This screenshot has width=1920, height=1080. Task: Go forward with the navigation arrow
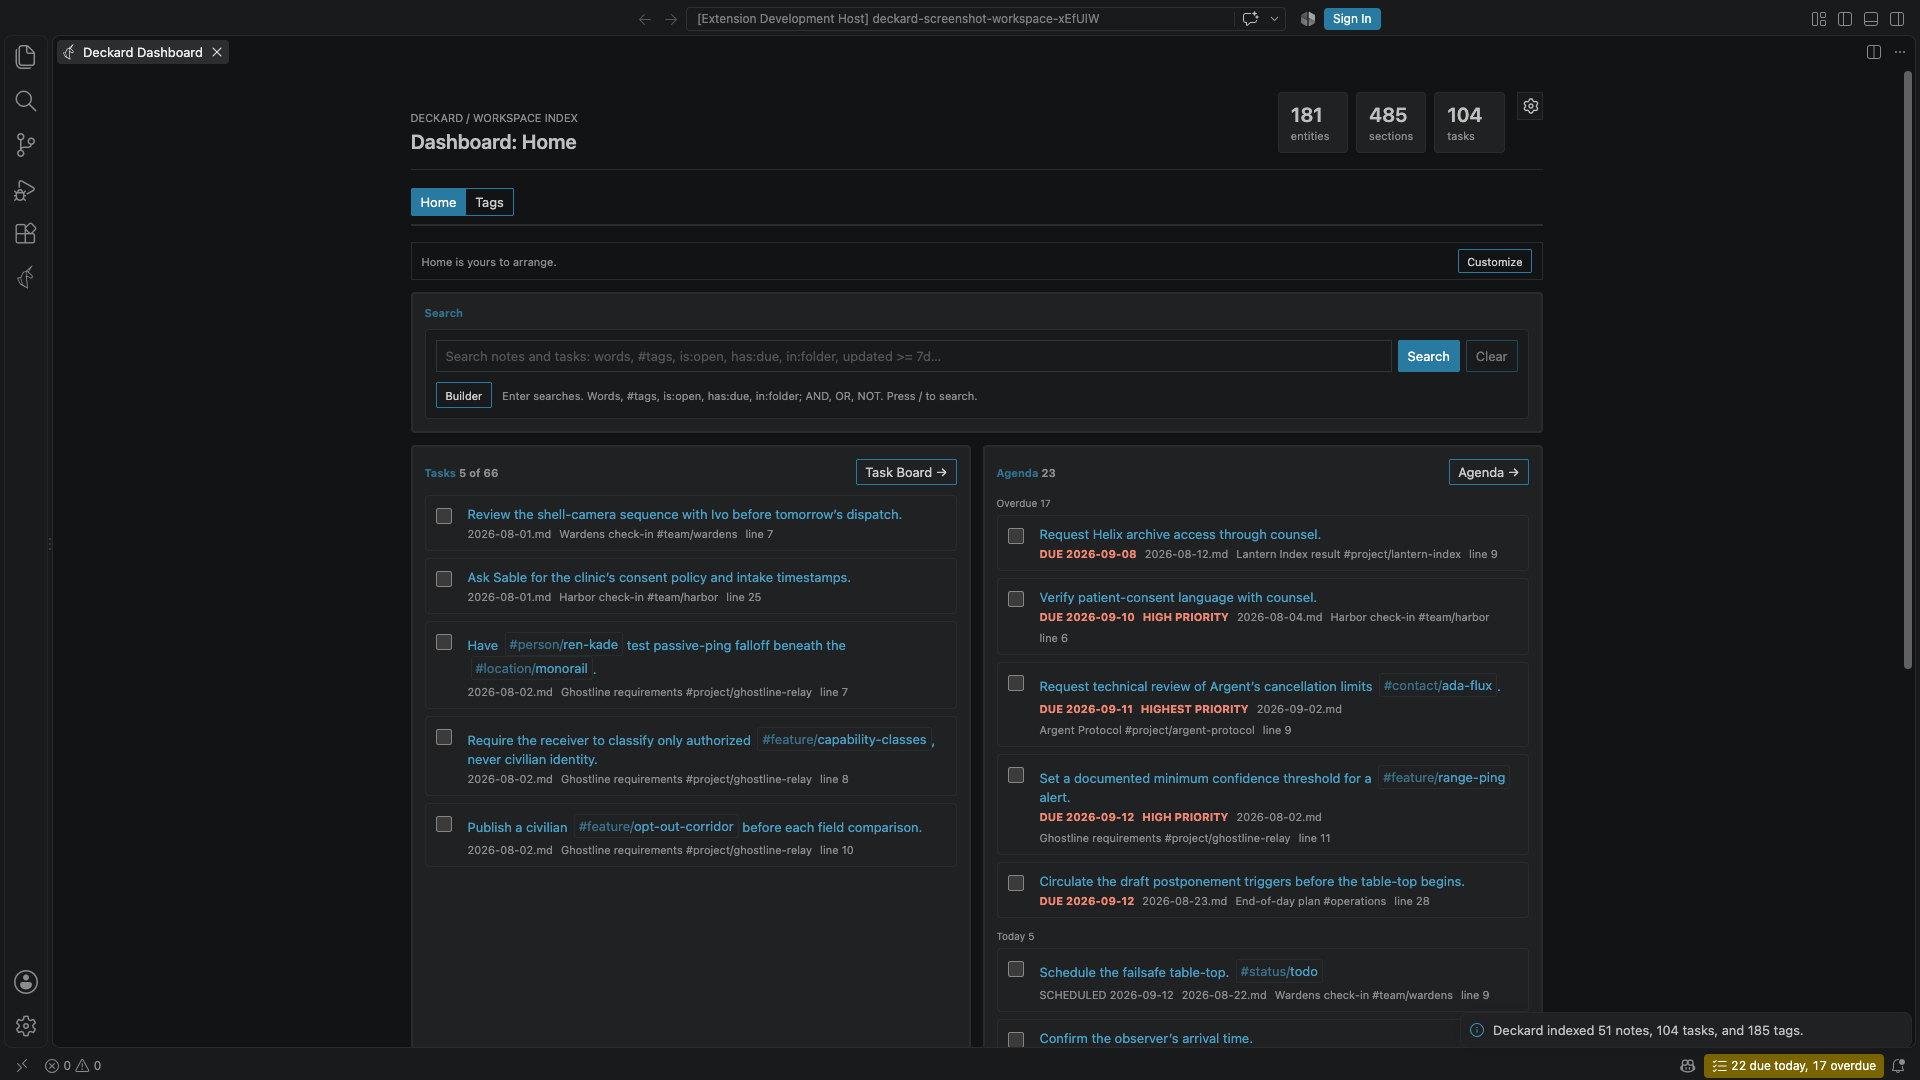671,19
